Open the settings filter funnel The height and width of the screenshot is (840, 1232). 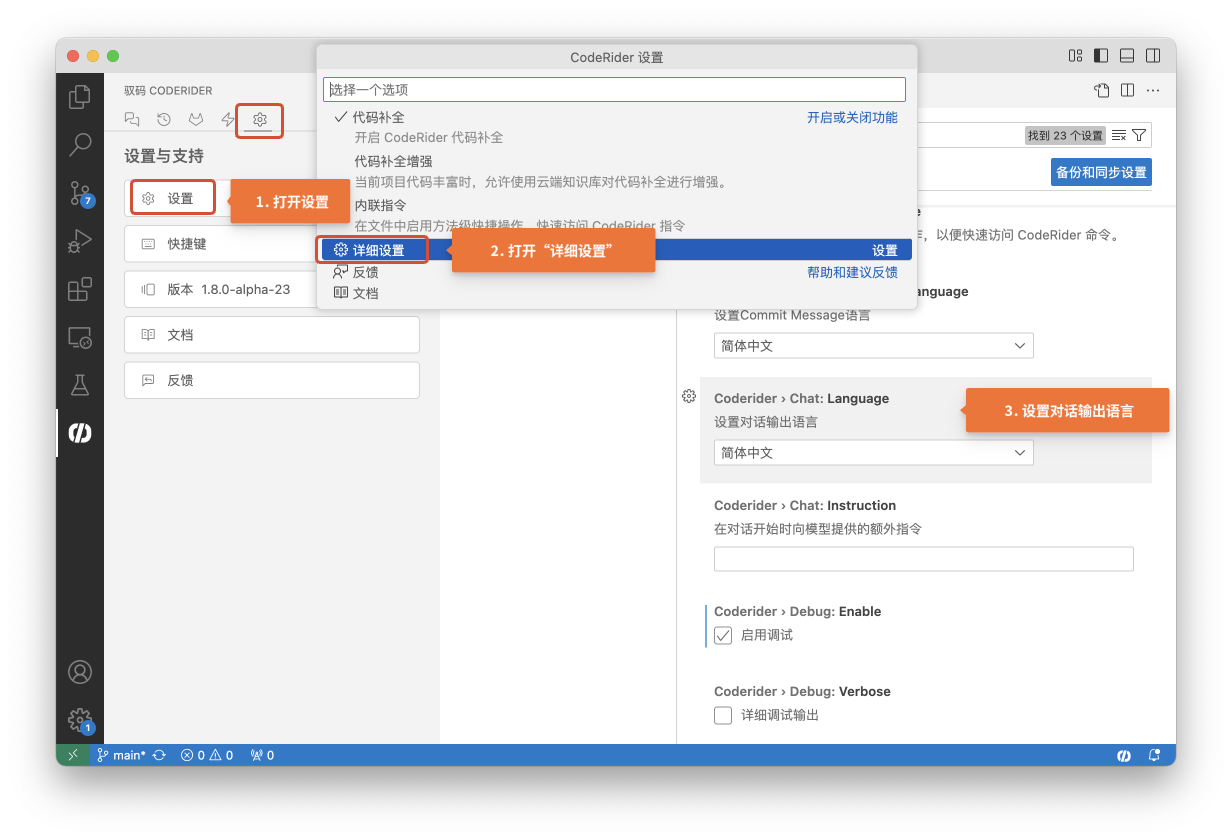pos(1139,135)
